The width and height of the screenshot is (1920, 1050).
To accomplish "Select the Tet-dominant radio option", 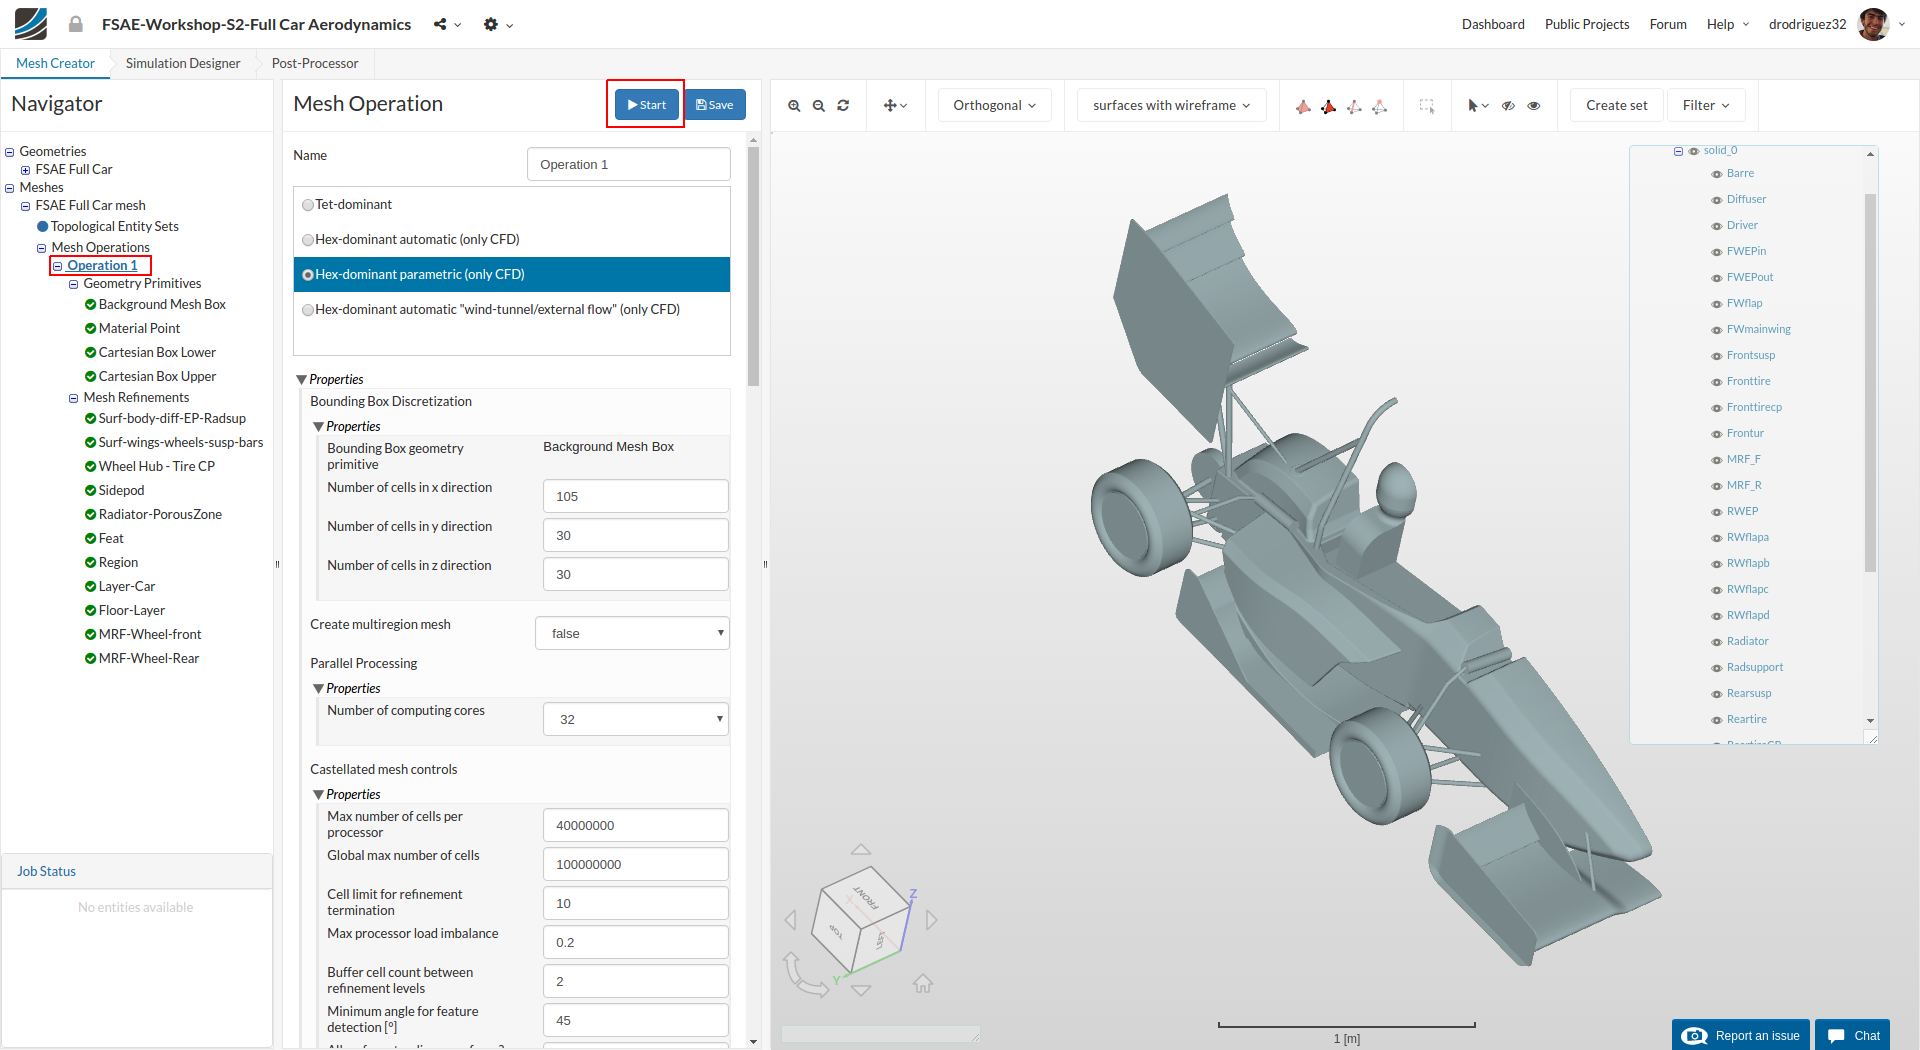I will point(308,205).
